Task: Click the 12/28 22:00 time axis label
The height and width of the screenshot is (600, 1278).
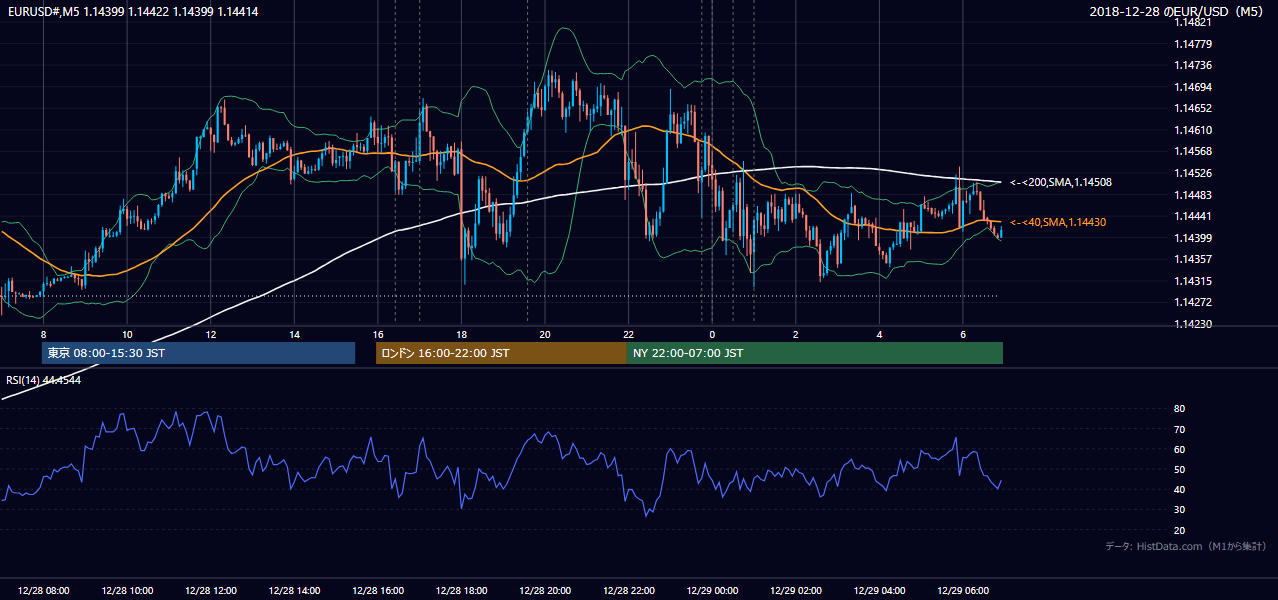Action: pos(629,591)
